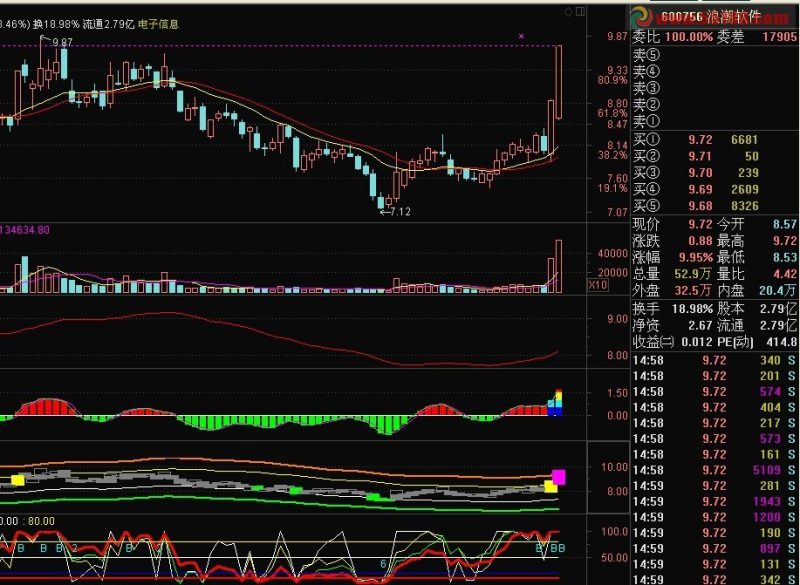
Task: Click the 600756 浪潮软件 stock title
Action: [711, 17]
